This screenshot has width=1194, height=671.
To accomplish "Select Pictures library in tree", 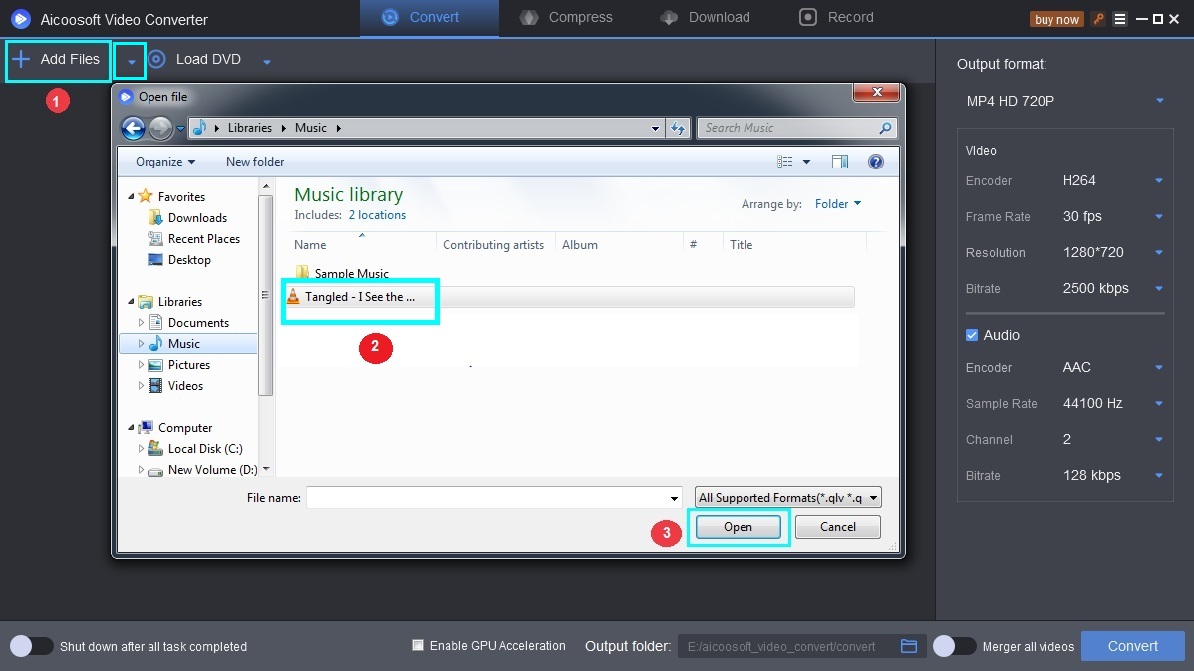I will pos(189,365).
